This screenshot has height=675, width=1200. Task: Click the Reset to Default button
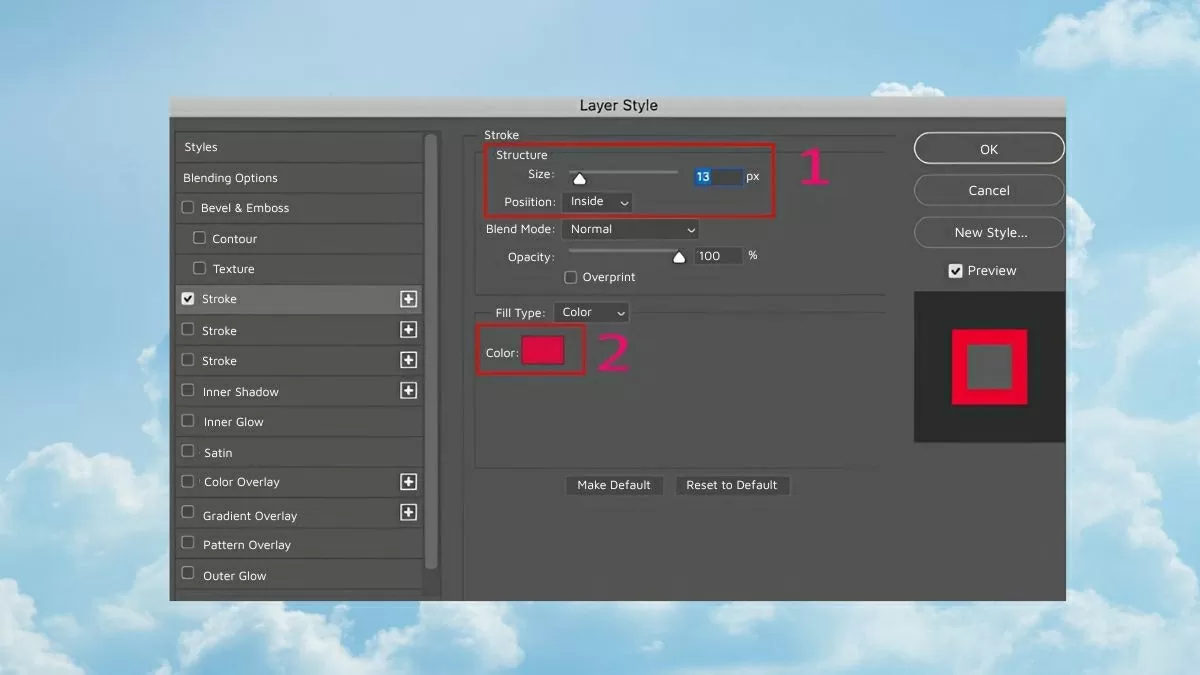click(x=732, y=485)
